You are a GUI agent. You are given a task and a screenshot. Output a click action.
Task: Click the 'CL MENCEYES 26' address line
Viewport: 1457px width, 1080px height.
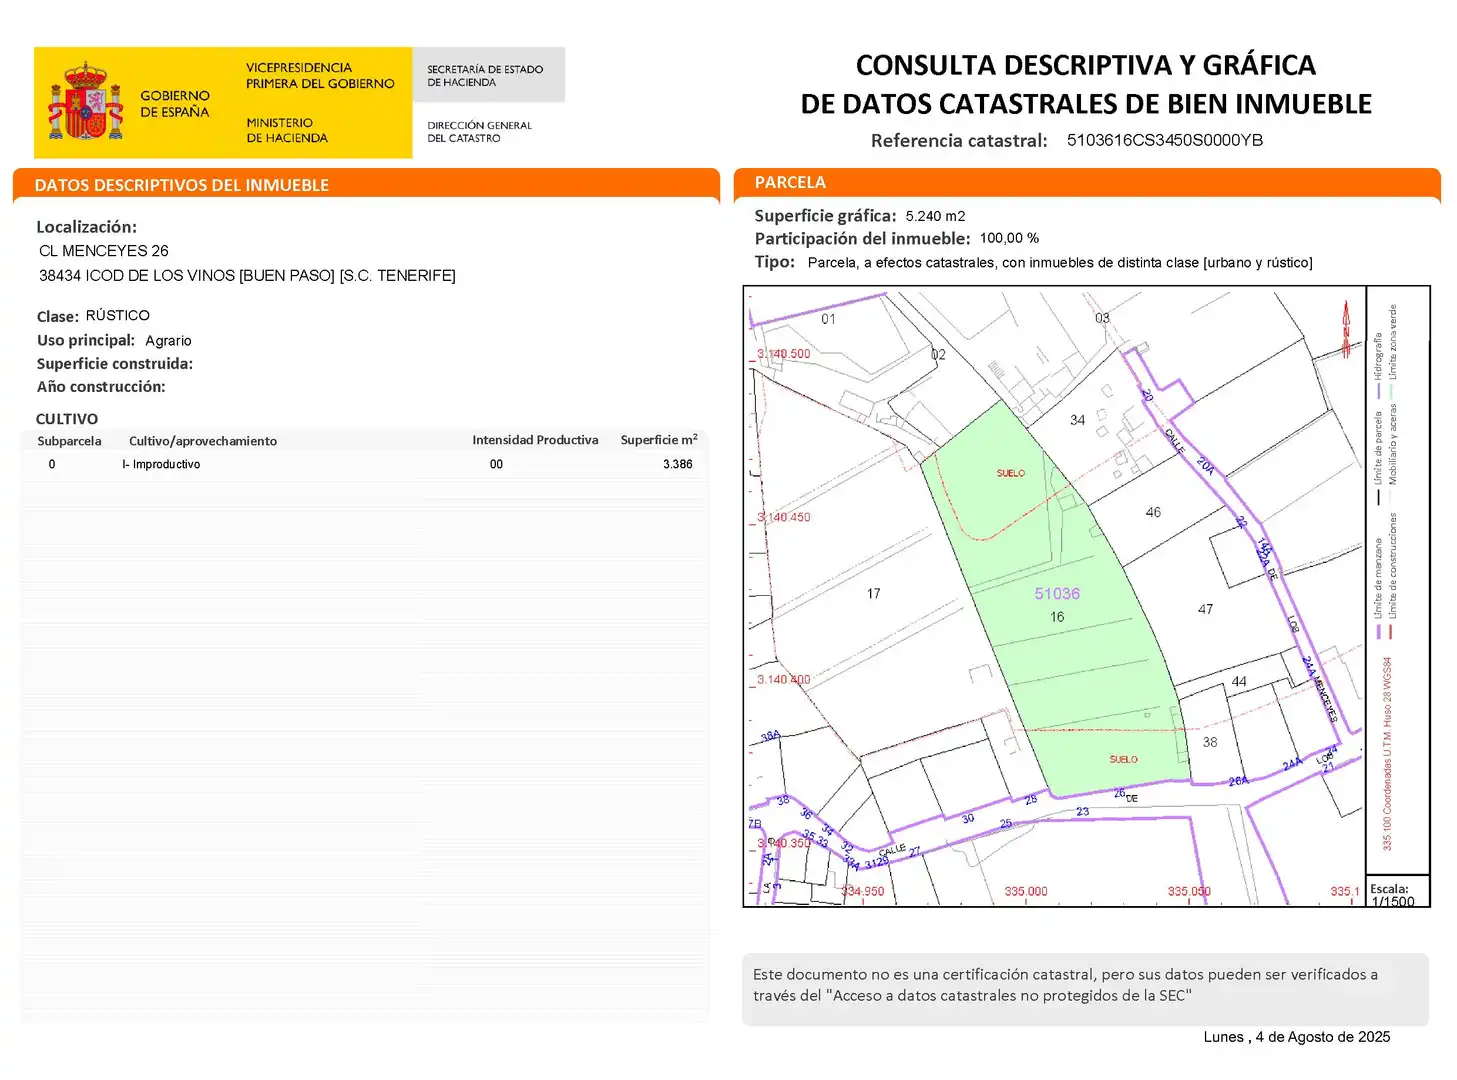[104, 251]
